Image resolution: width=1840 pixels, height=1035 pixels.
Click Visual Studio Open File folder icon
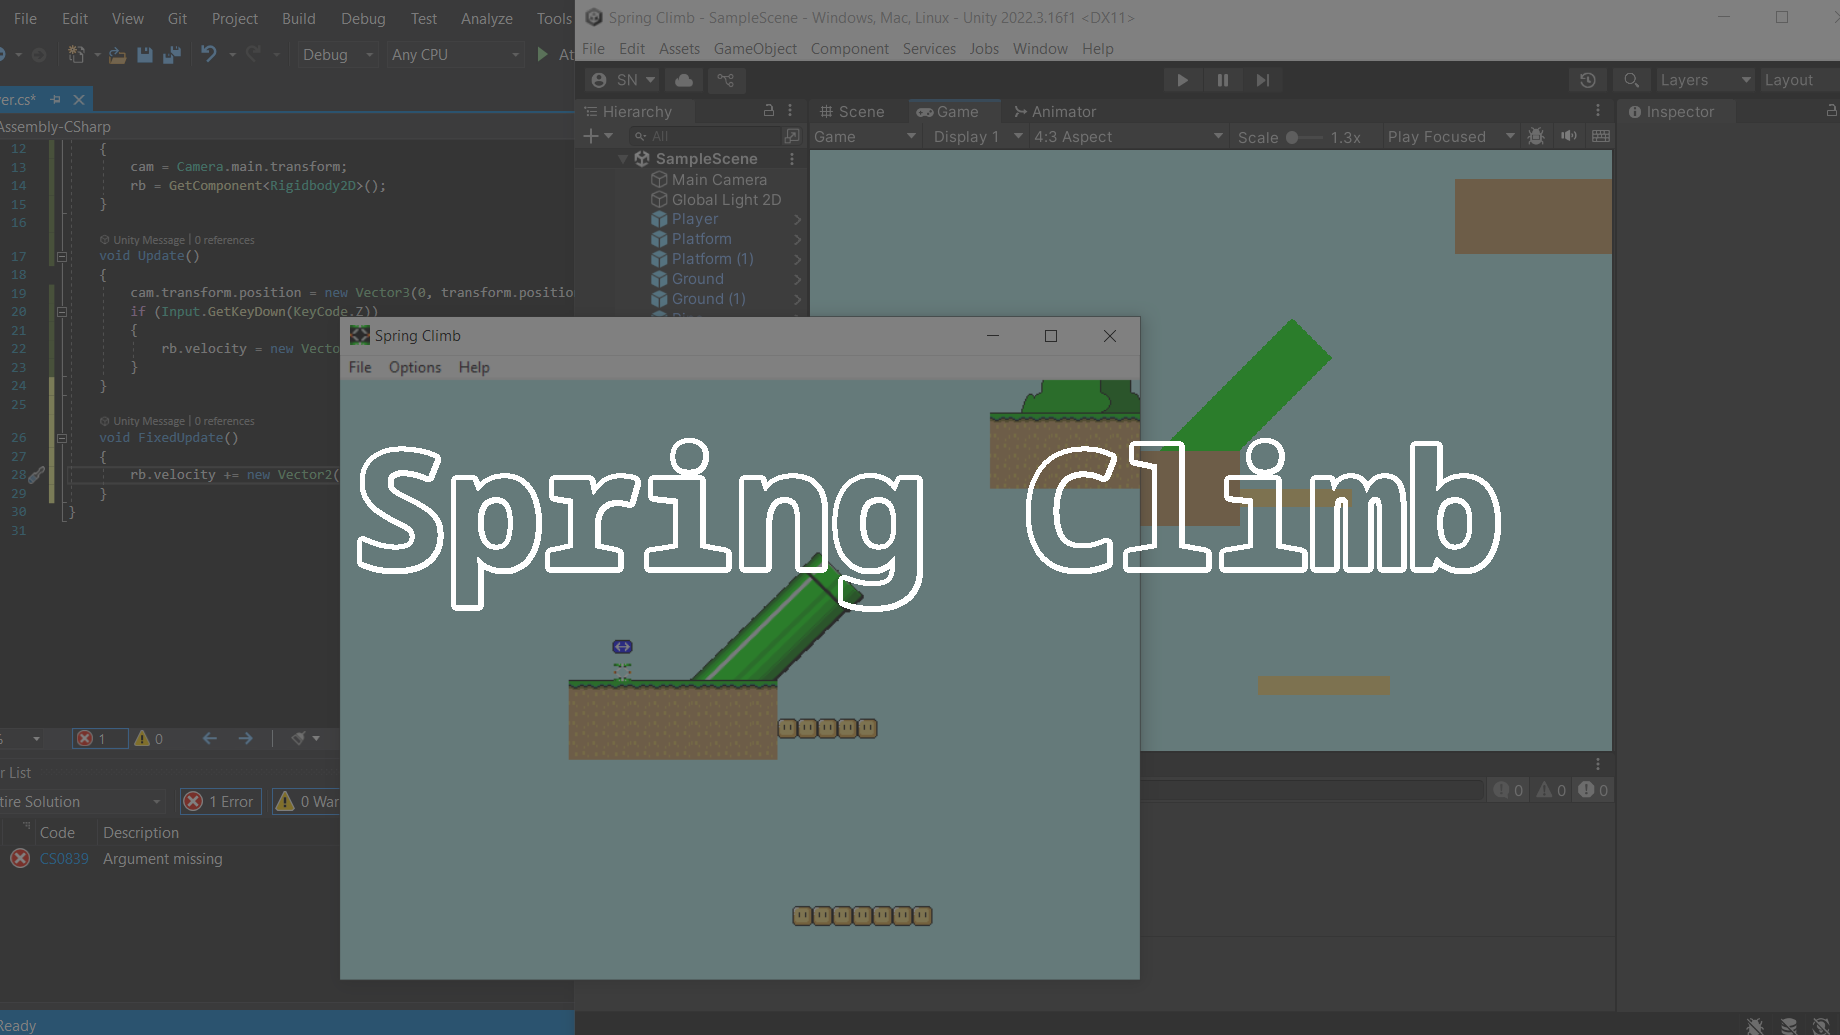coord(117,55)
